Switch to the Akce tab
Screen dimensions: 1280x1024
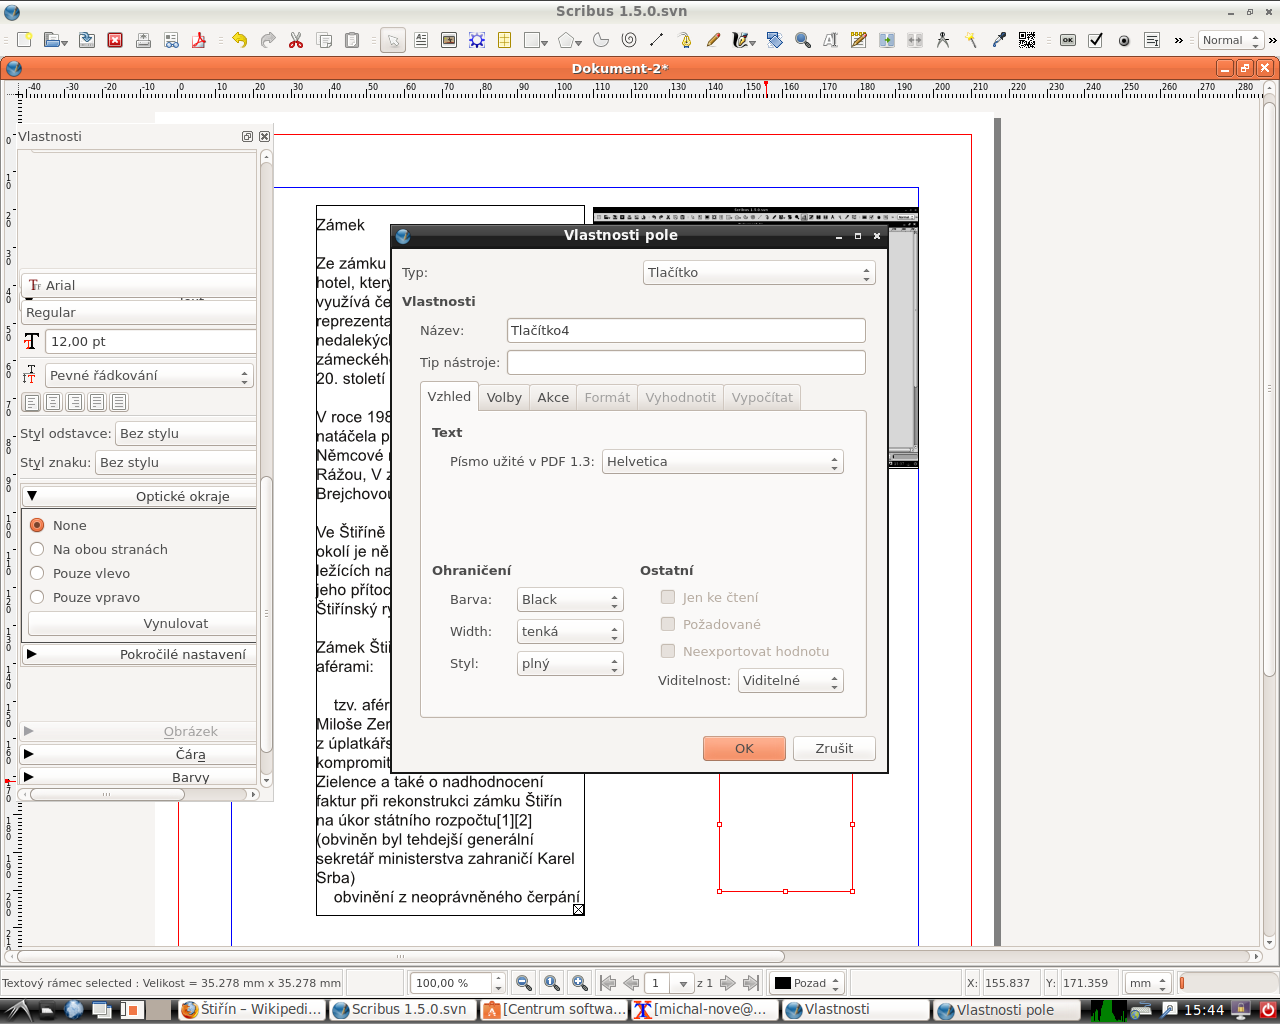tap(553, 397)
